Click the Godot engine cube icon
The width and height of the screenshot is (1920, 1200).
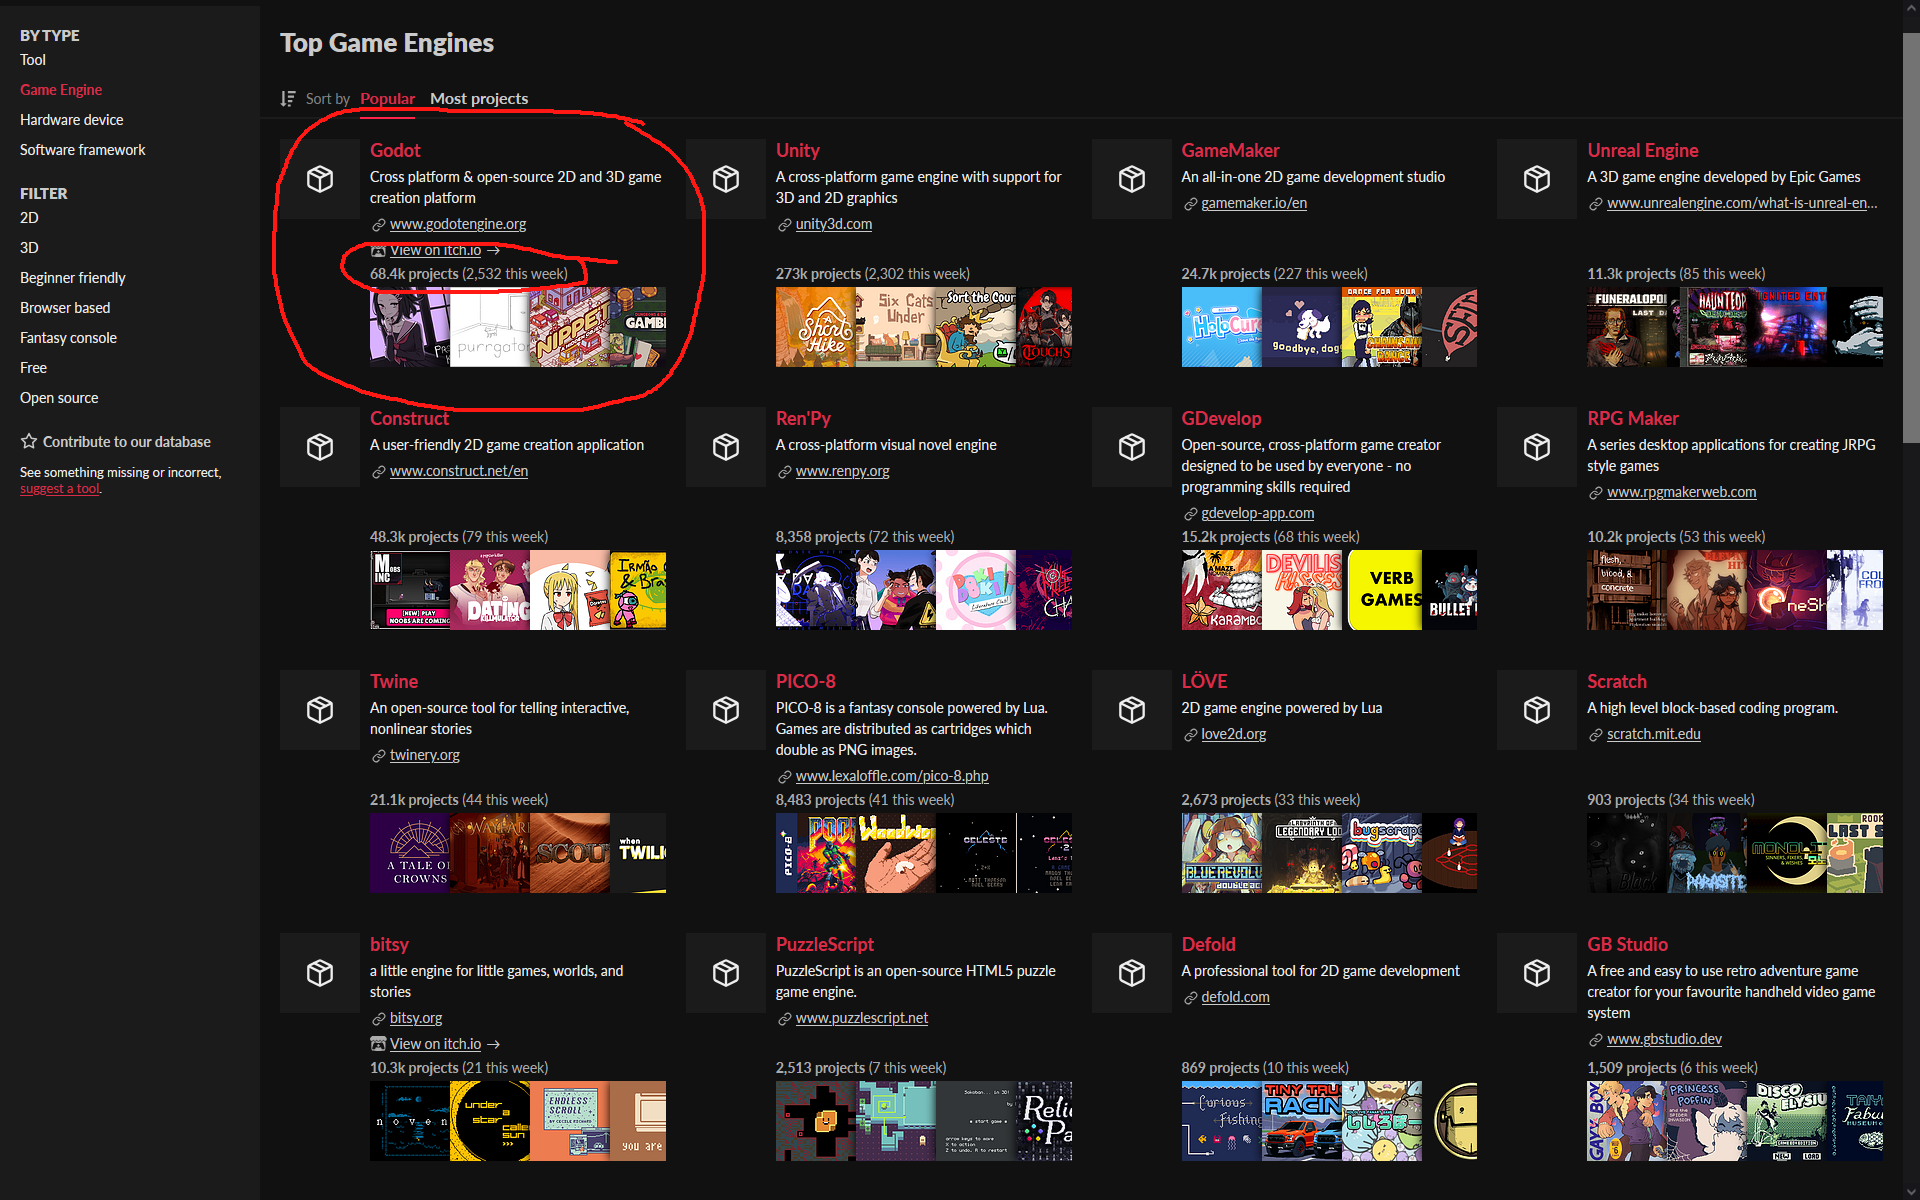[x=320, y=179]
